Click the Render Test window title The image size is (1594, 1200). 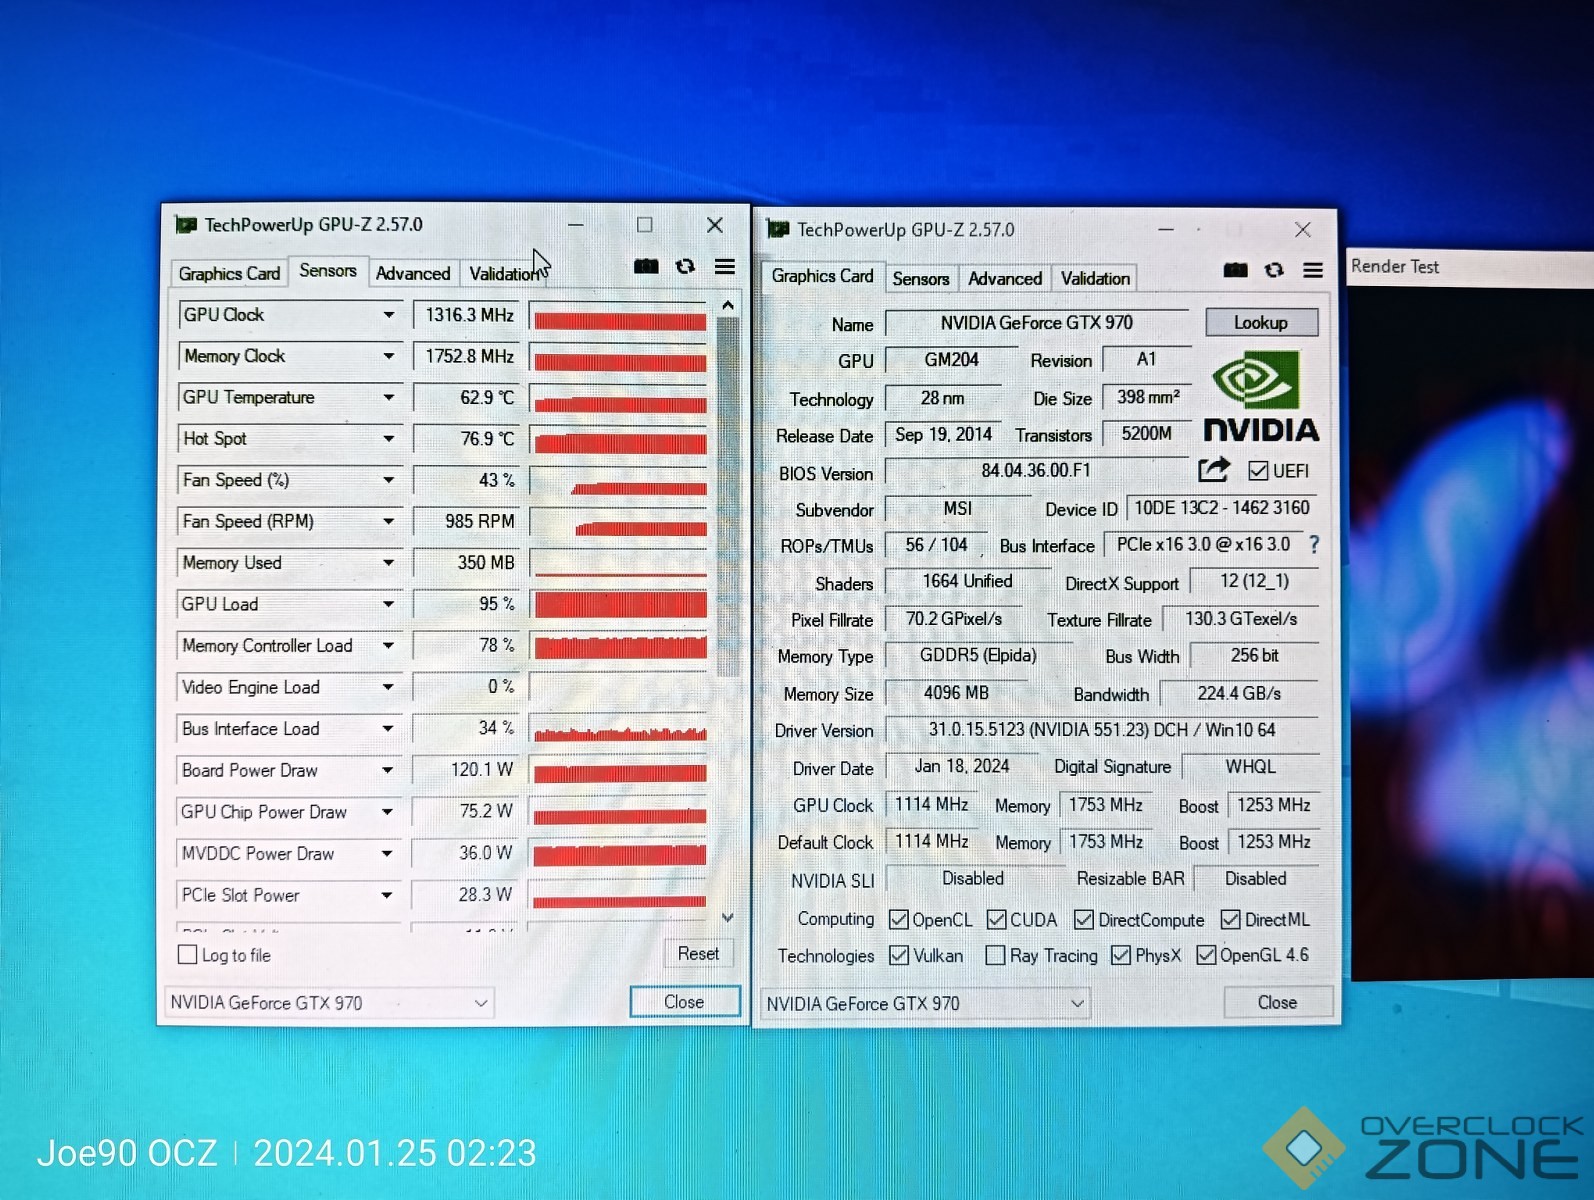1395,266
